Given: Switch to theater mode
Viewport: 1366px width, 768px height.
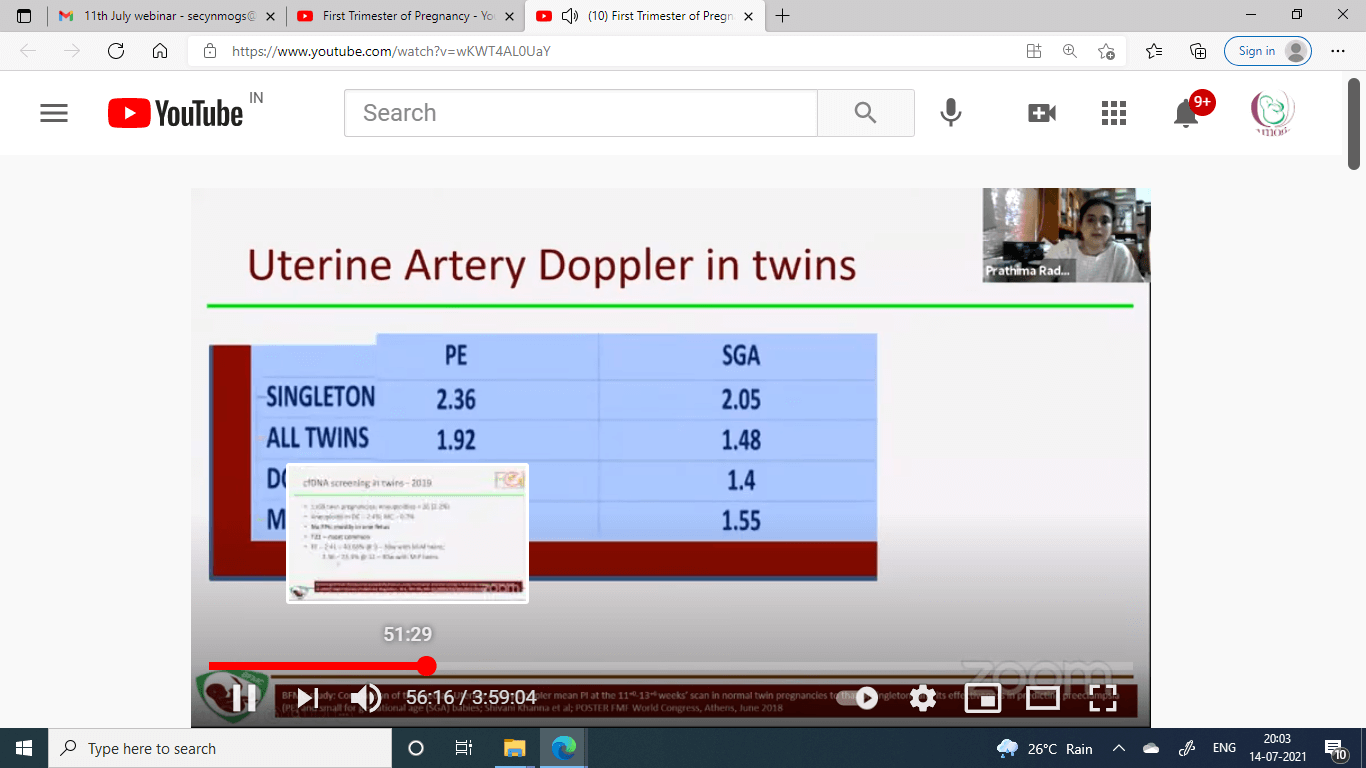Looking at the screenshot, I should (x=1042, y=697).
